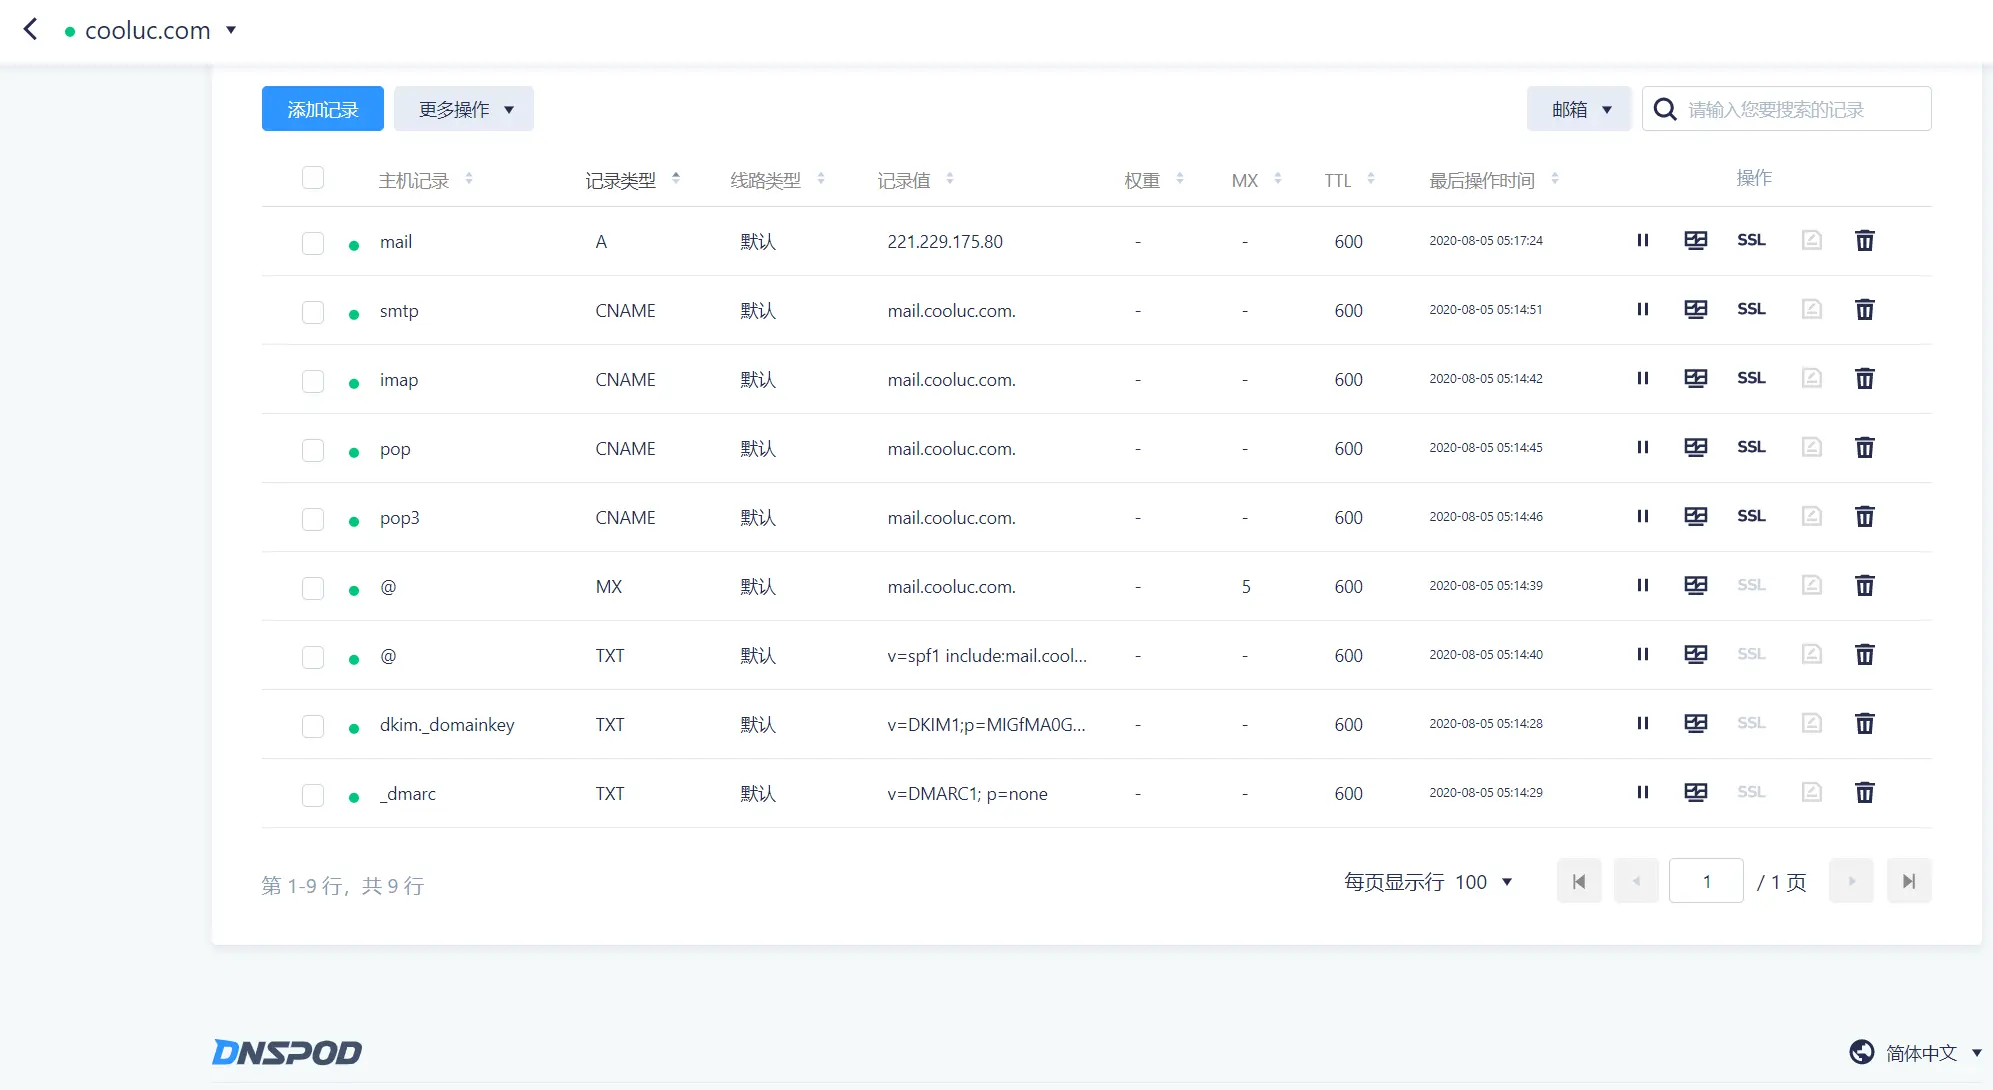Open SSL for the smtp record

coord(1751,309)
